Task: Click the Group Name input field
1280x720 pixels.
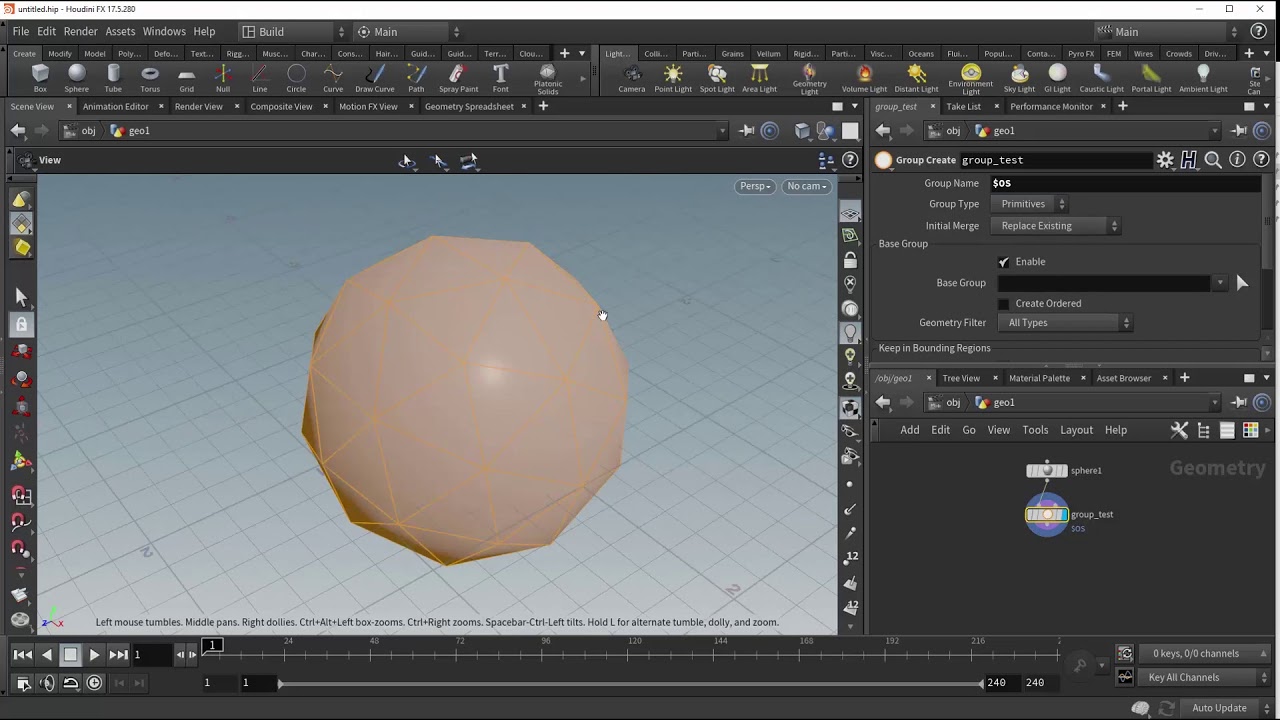Action: click(1124, 183)
